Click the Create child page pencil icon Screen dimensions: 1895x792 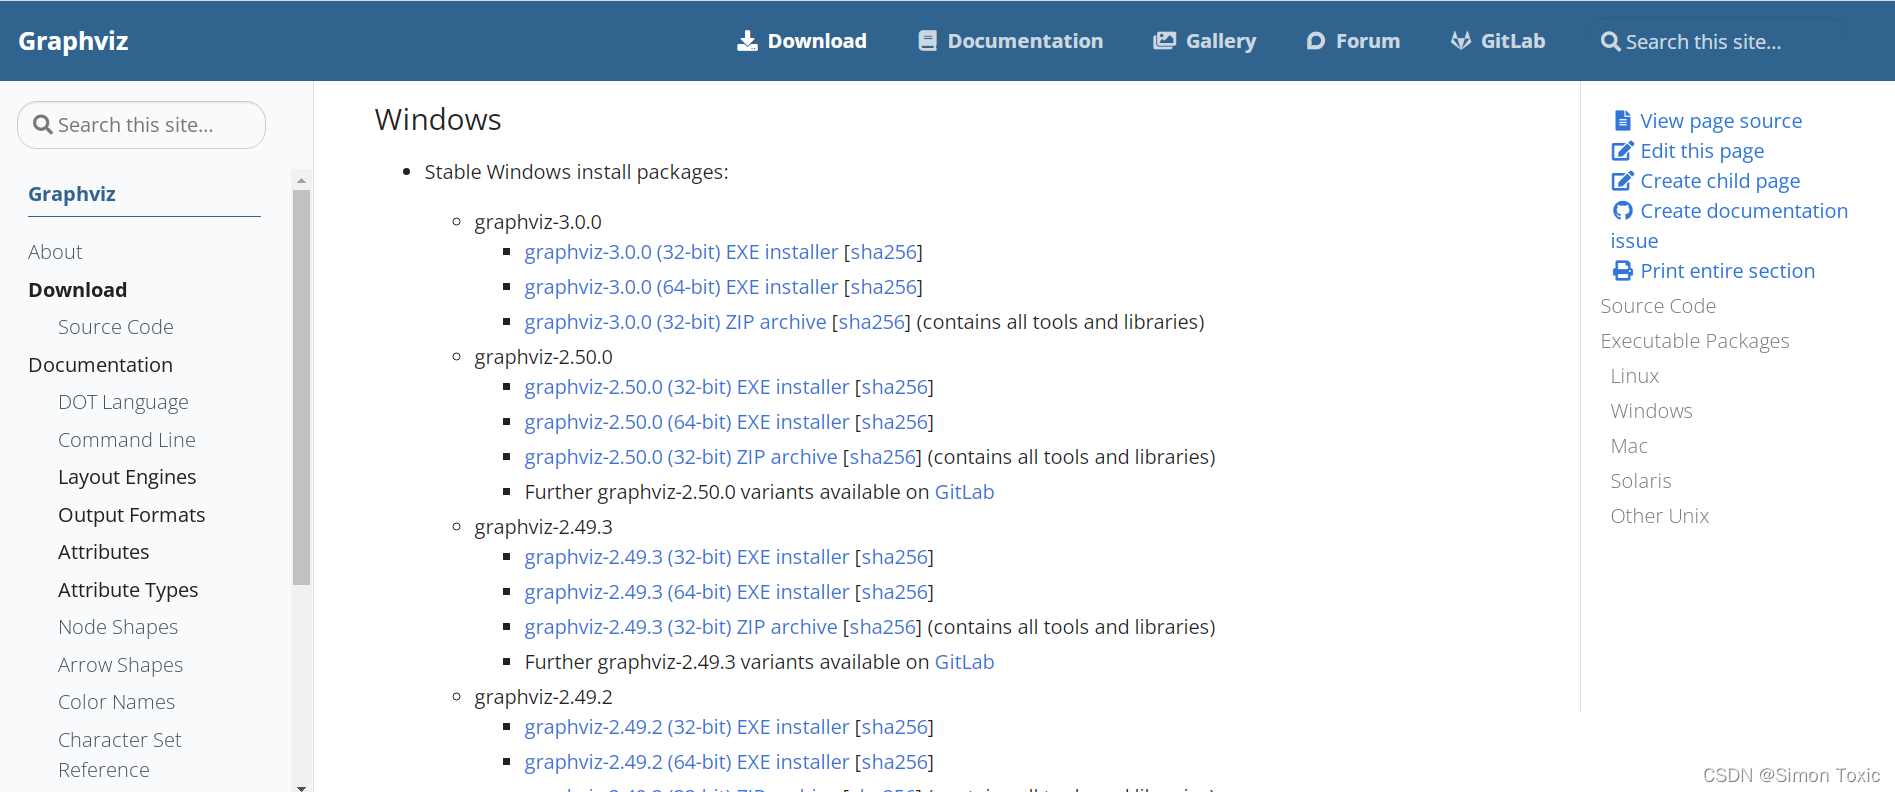1622,181
